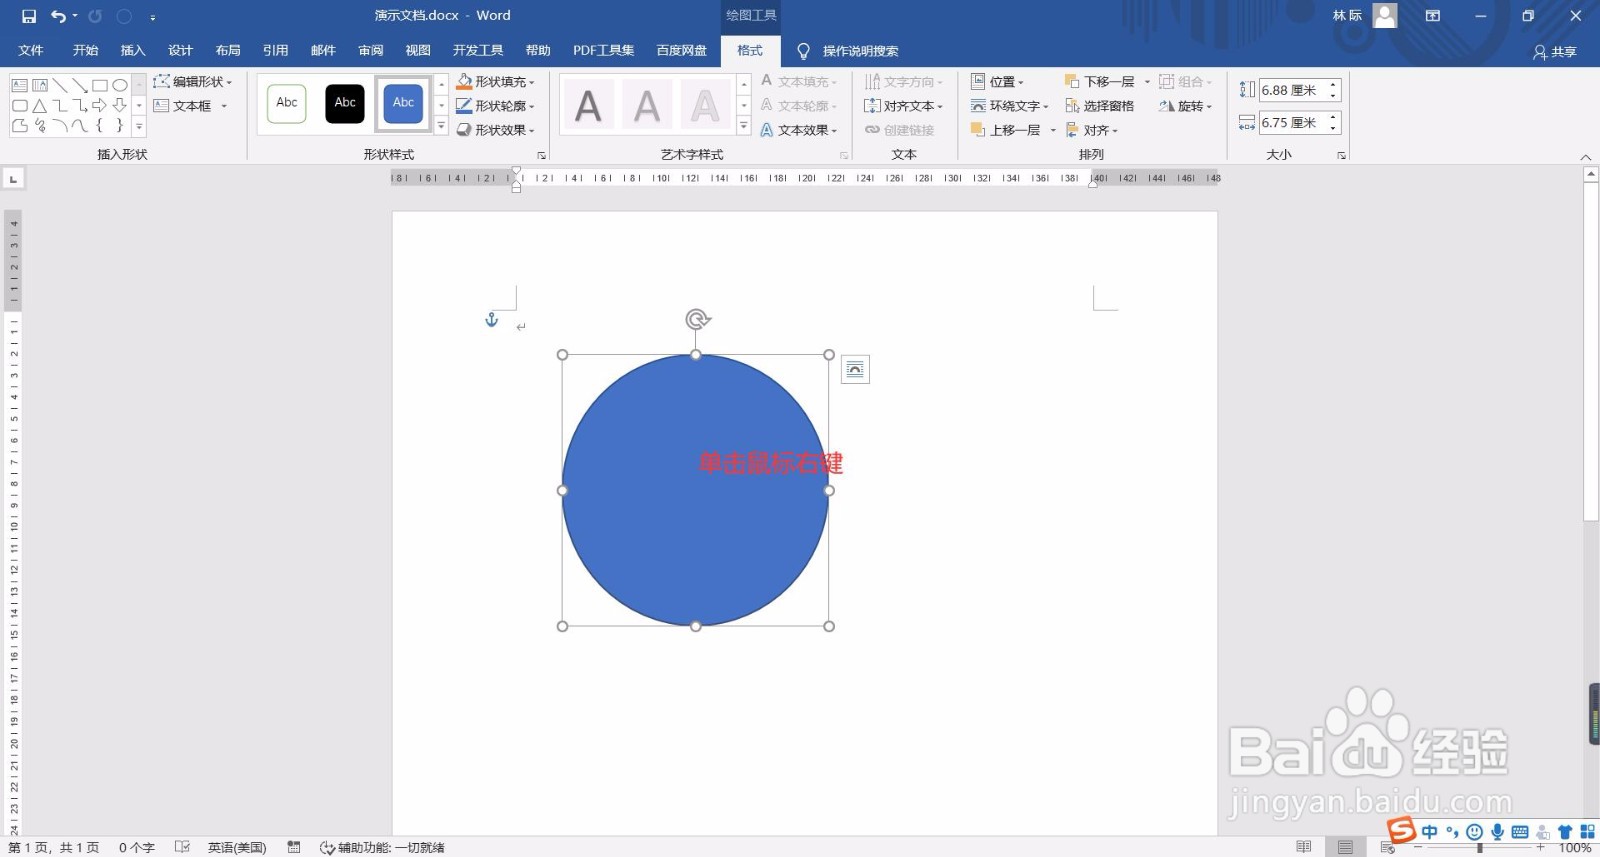Choose the rectangle shape
Viewport: 1600px width, 857px height.
tap(100, 85)
